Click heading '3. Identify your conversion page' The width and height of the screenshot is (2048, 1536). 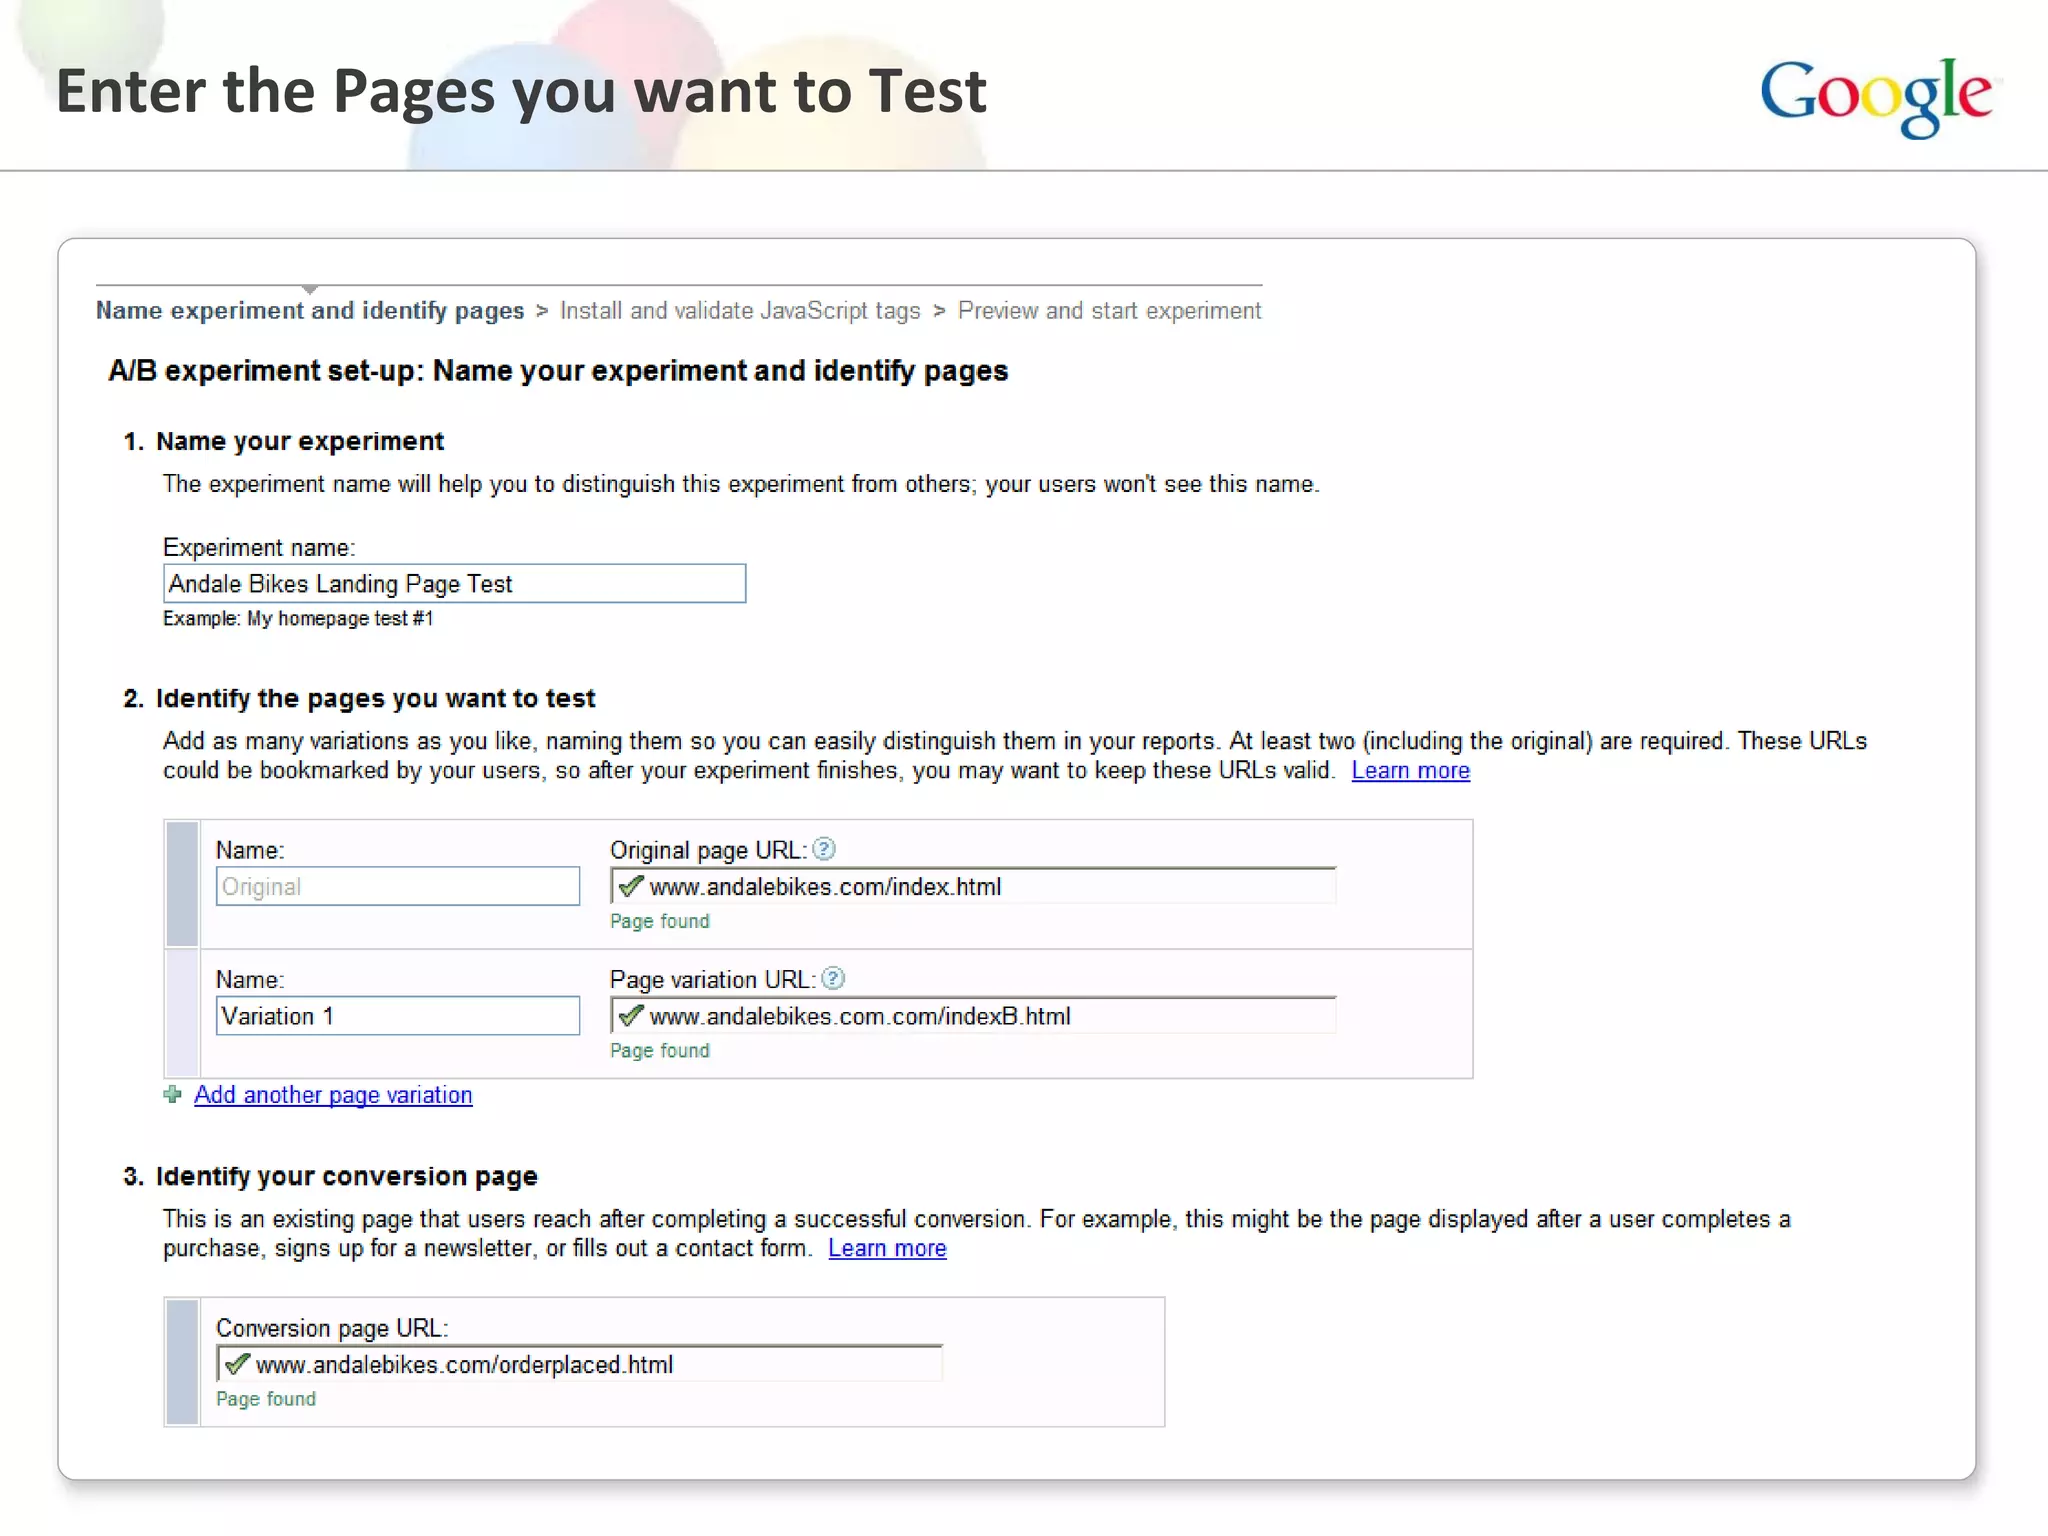(330, 1176)
